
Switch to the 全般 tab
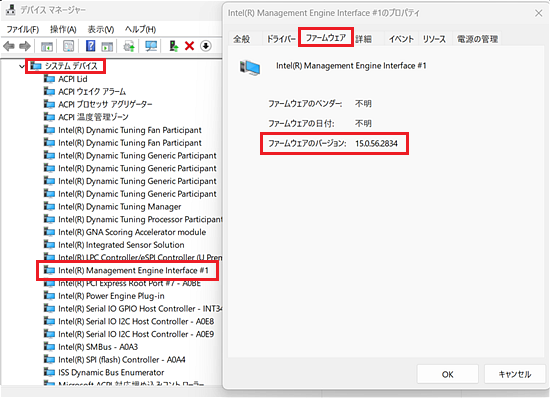[242, 39]
